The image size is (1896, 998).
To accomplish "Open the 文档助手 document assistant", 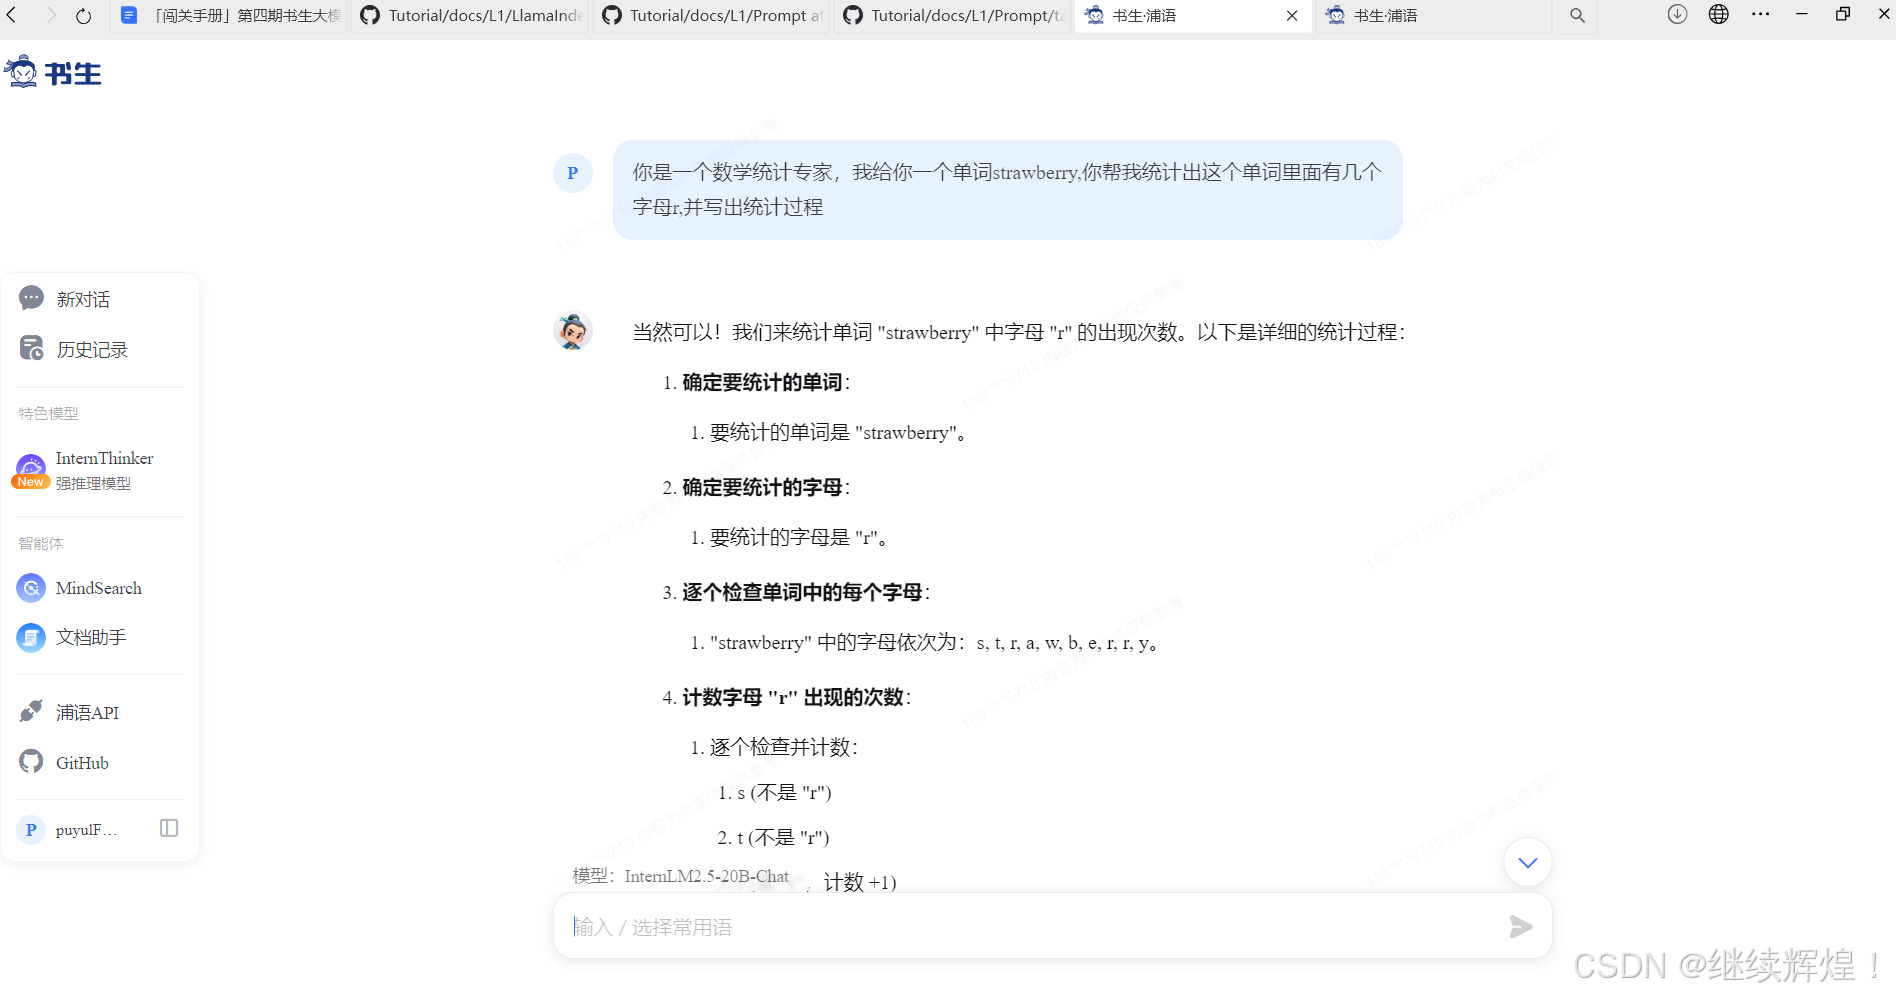I will (x=91, y=637).
